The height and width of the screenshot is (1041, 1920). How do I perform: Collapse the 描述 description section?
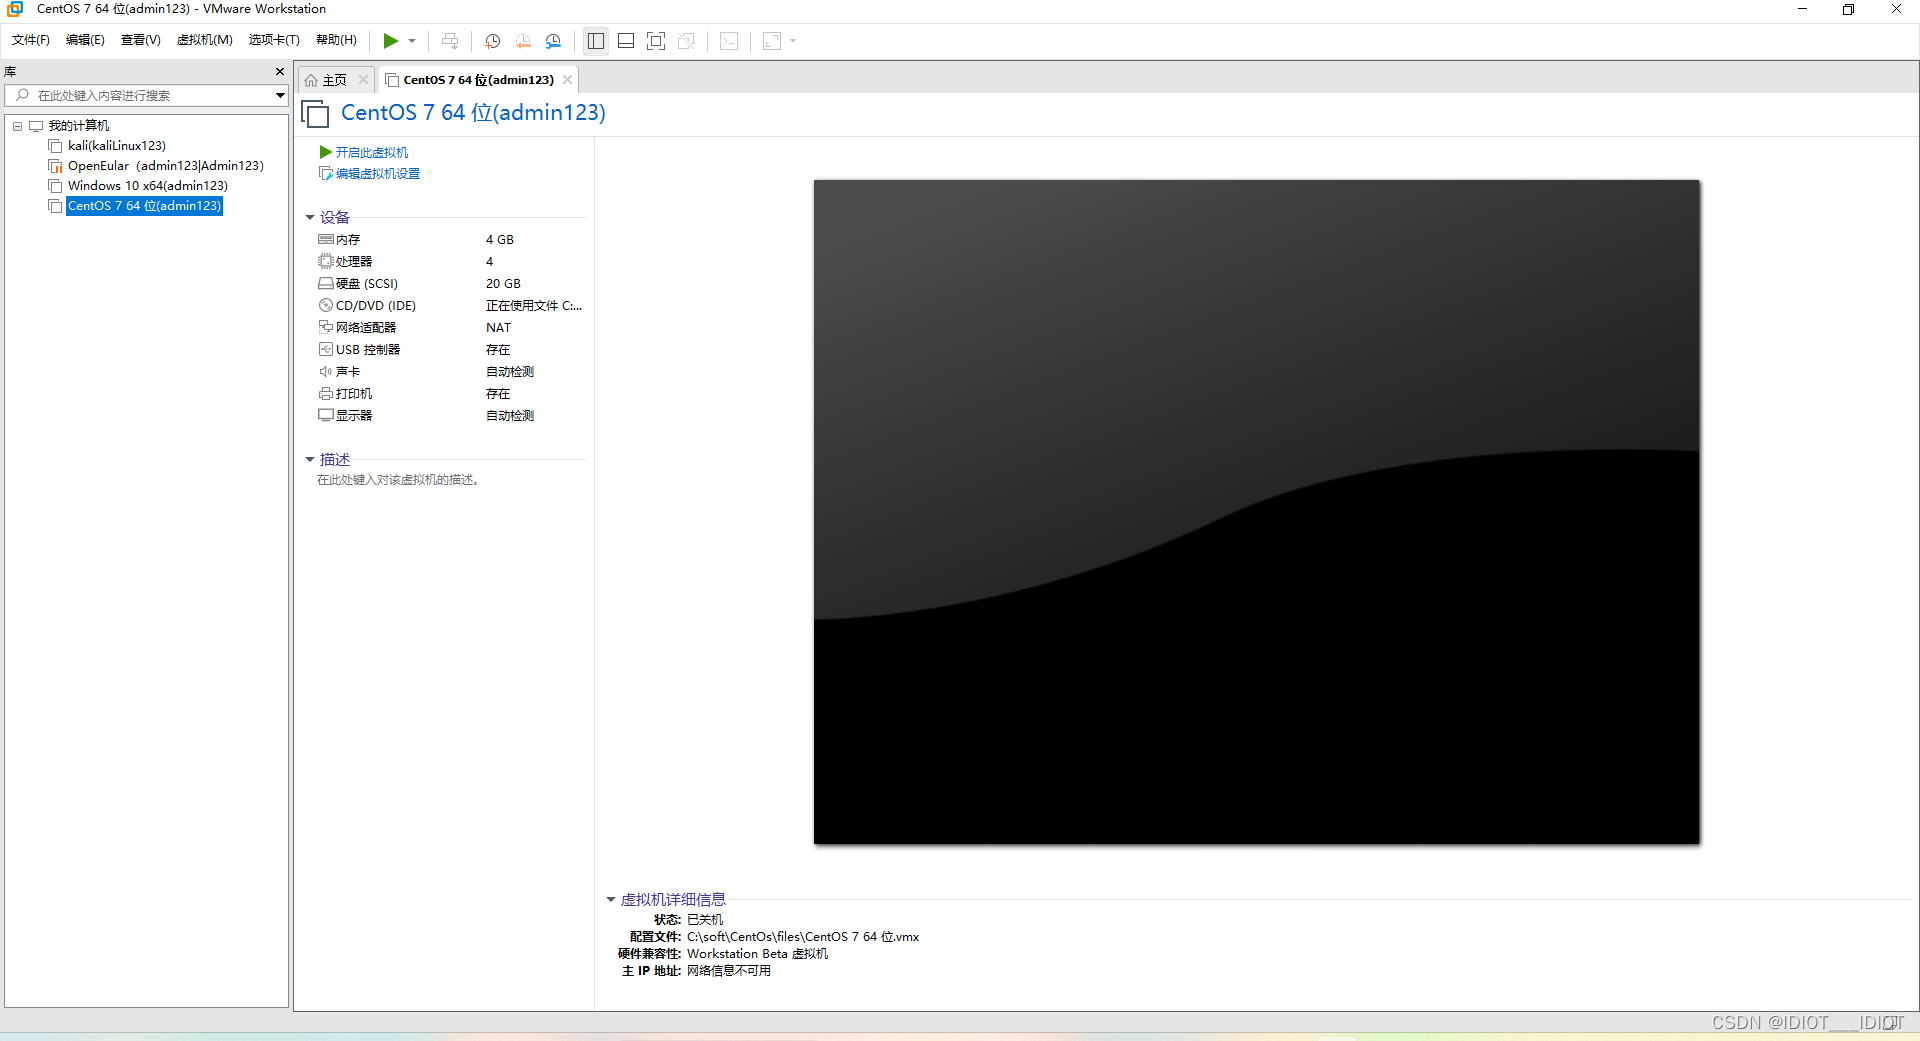[310, 459]
